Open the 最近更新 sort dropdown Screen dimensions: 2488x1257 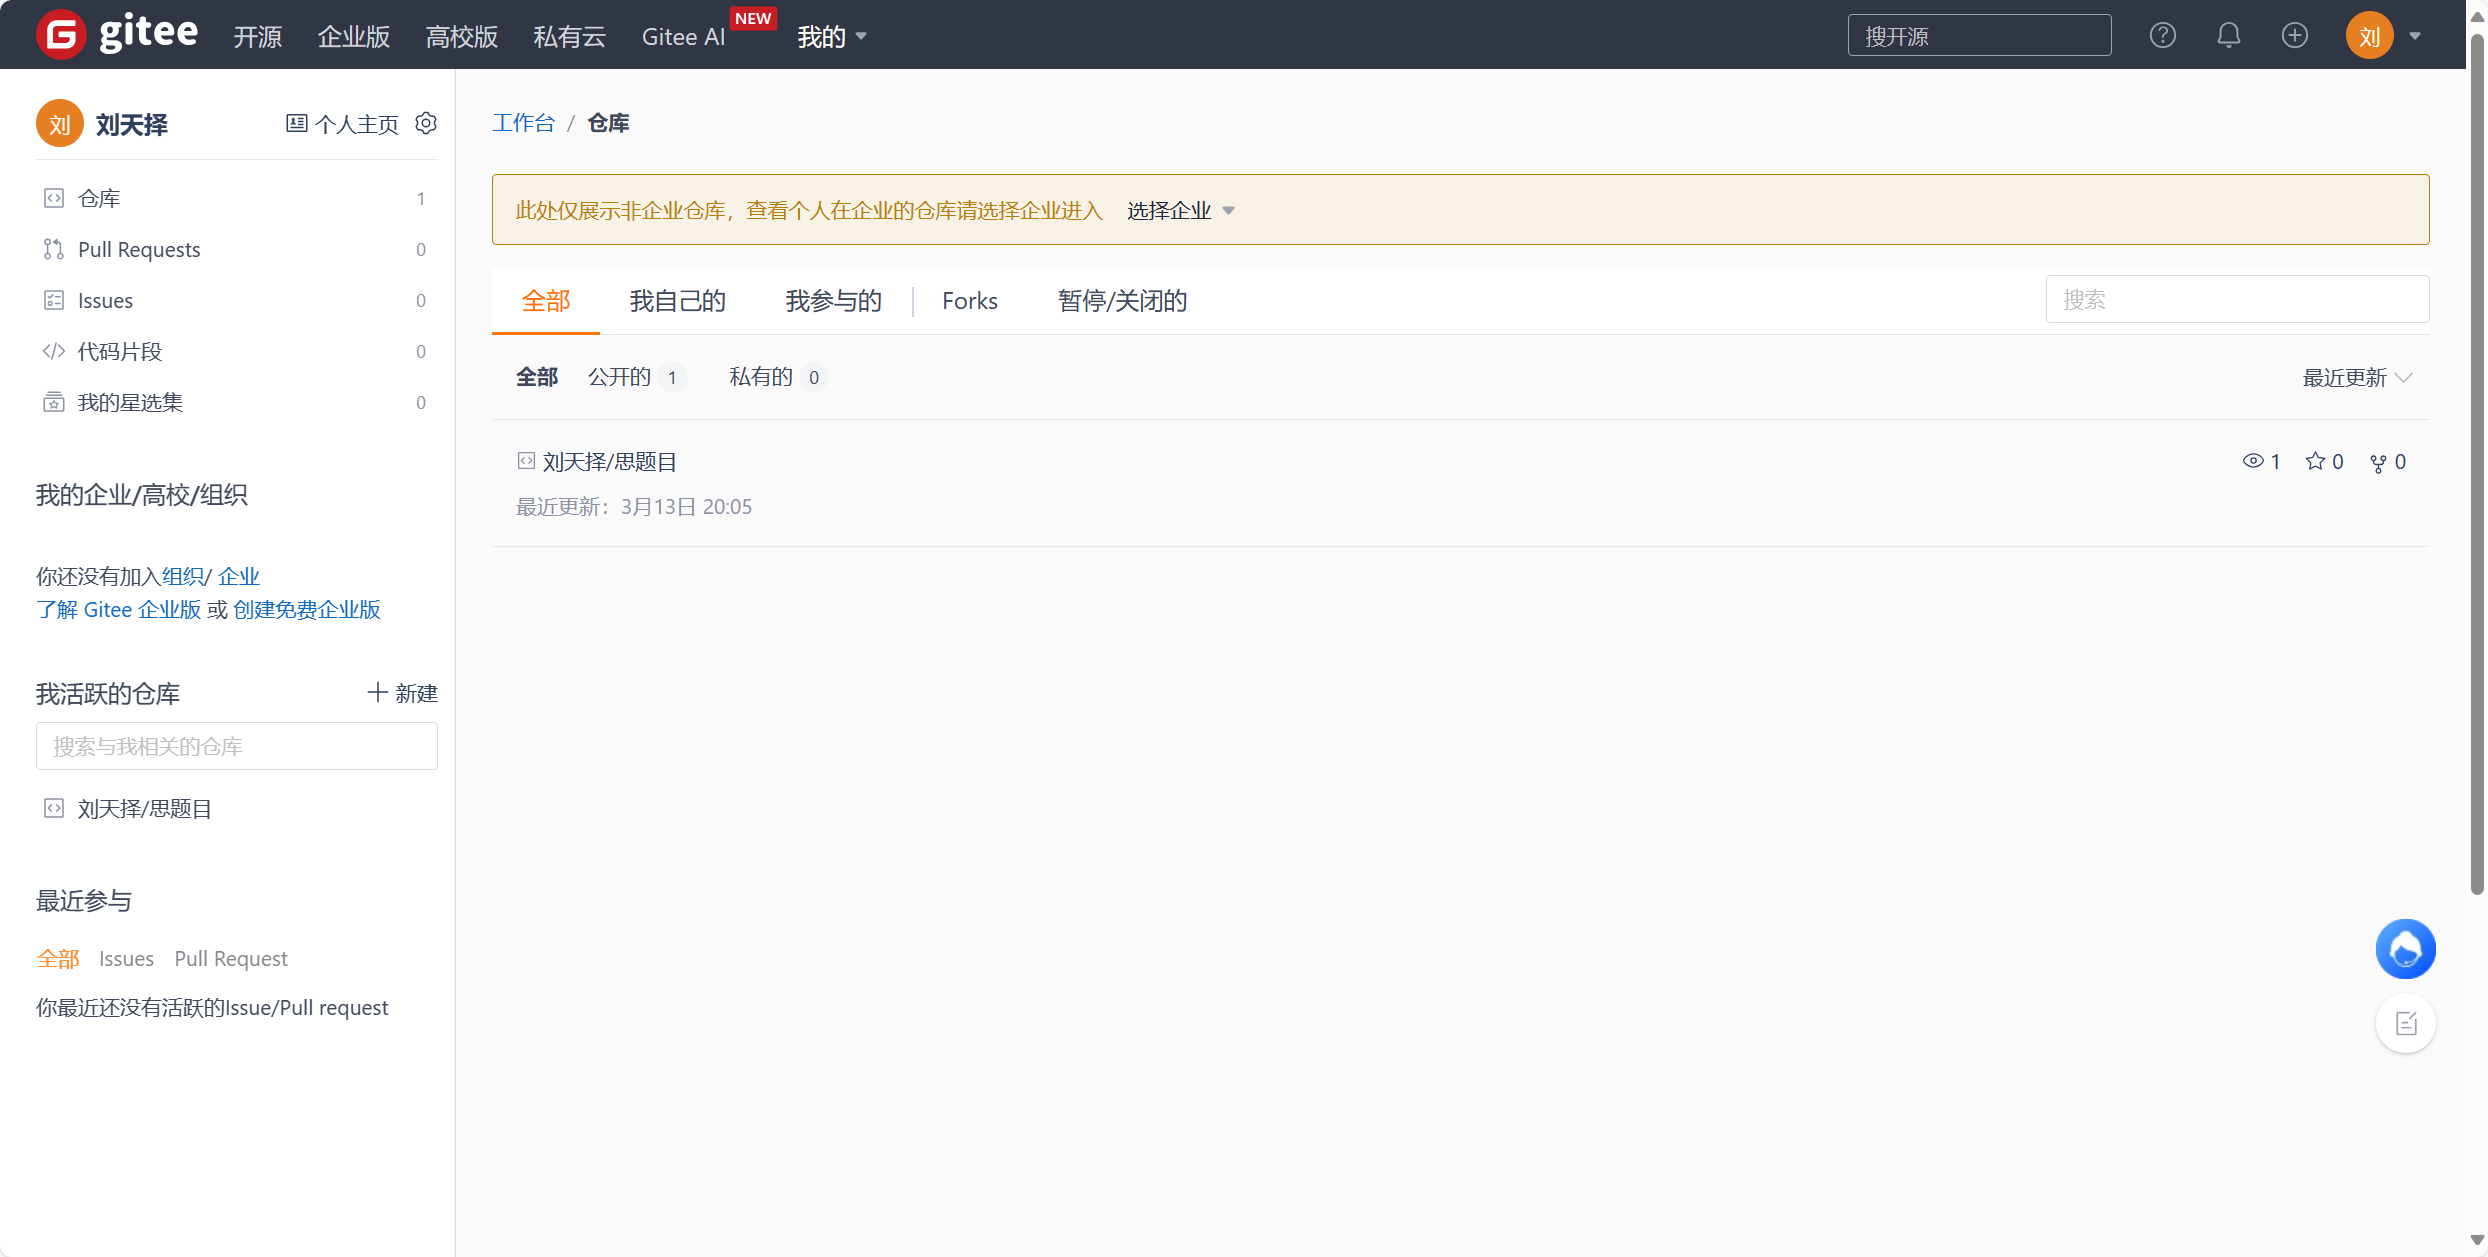click(x=2357, y=378)
